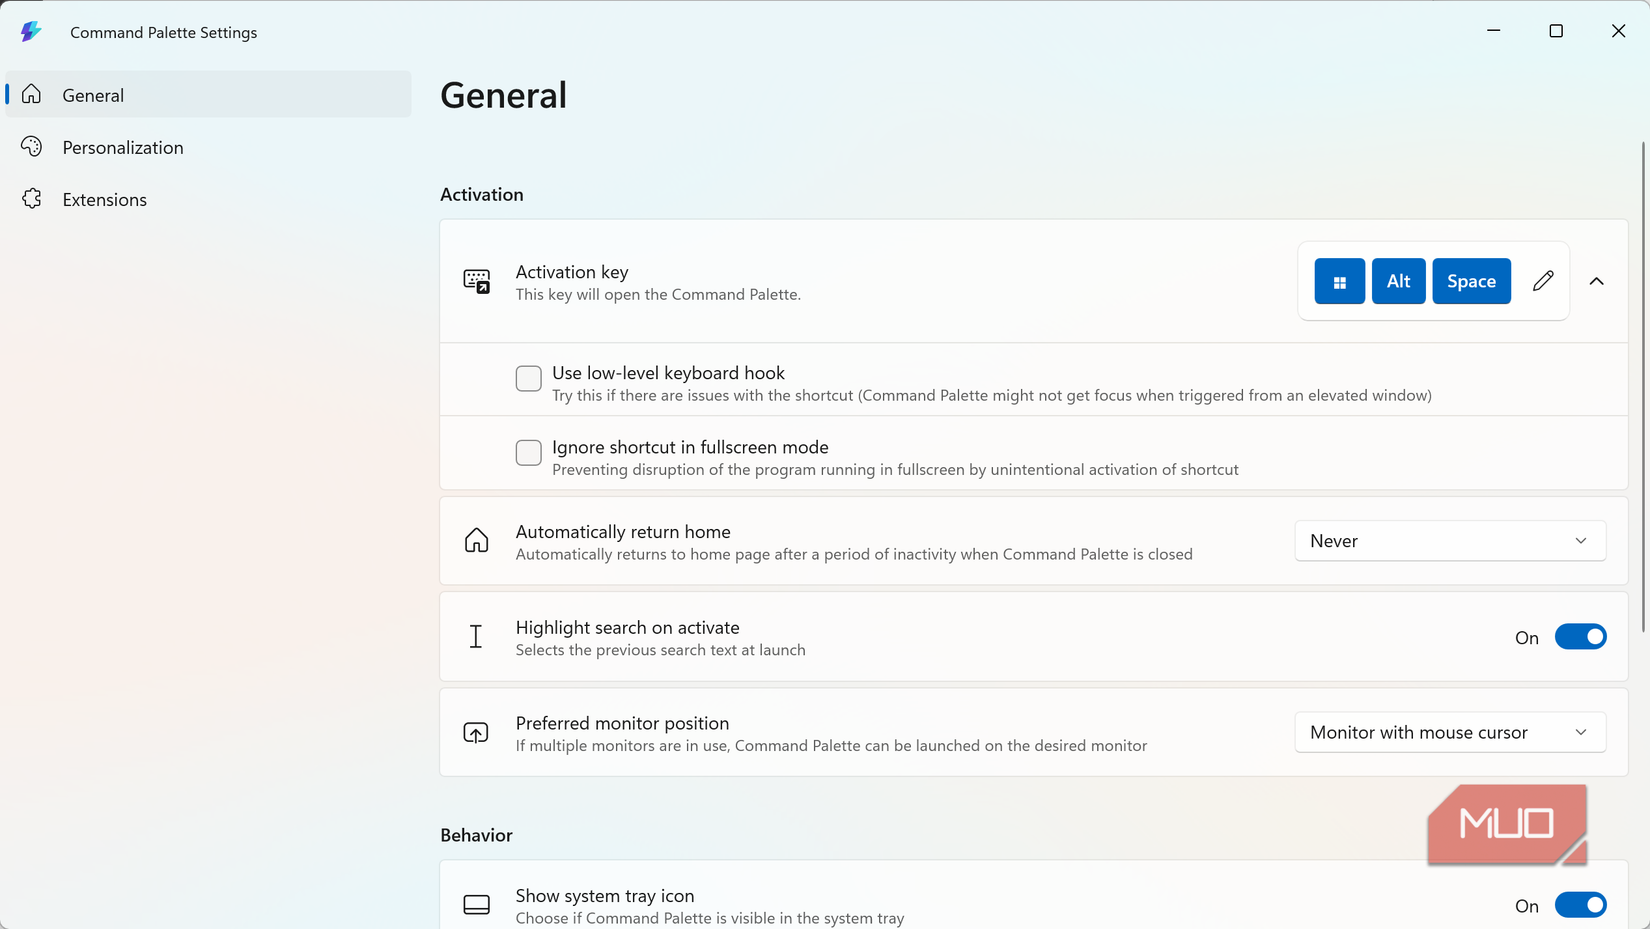Click the home icon for Automatically return home
The width and height of the screenshot is (1650, 929).
476,540
